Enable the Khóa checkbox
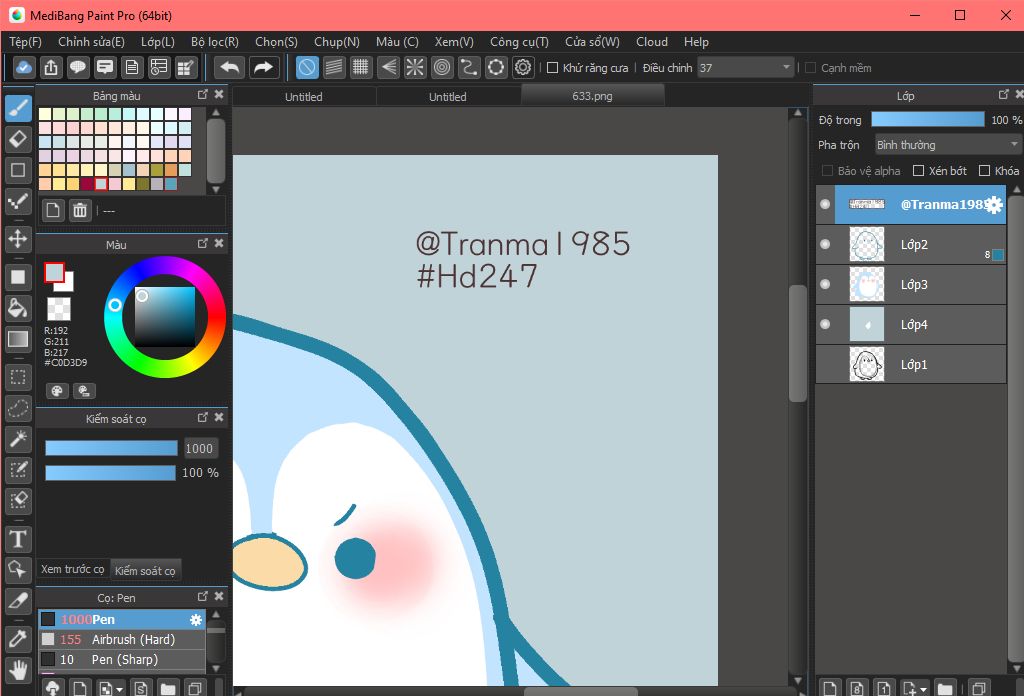The height and width of the screenshot is (696, 1024). 985,170
